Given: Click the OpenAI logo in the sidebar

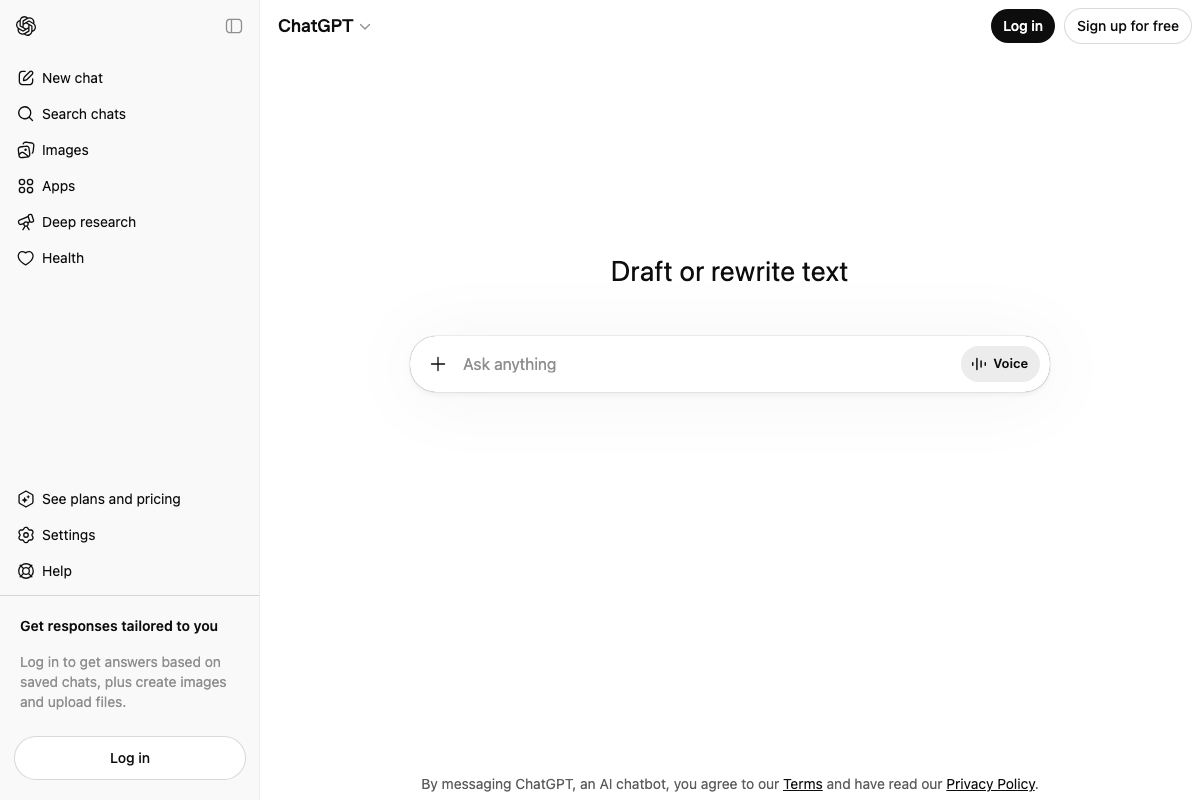Looking at the screenshot, I should click(27, 26).
